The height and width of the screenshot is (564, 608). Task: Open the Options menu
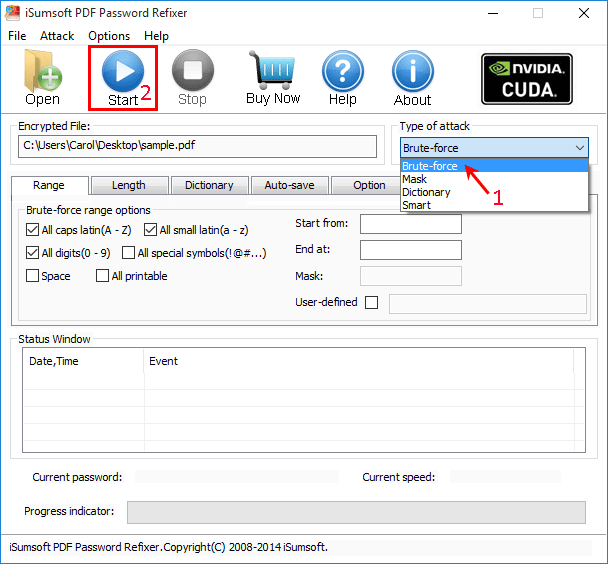tap(109, 36)
